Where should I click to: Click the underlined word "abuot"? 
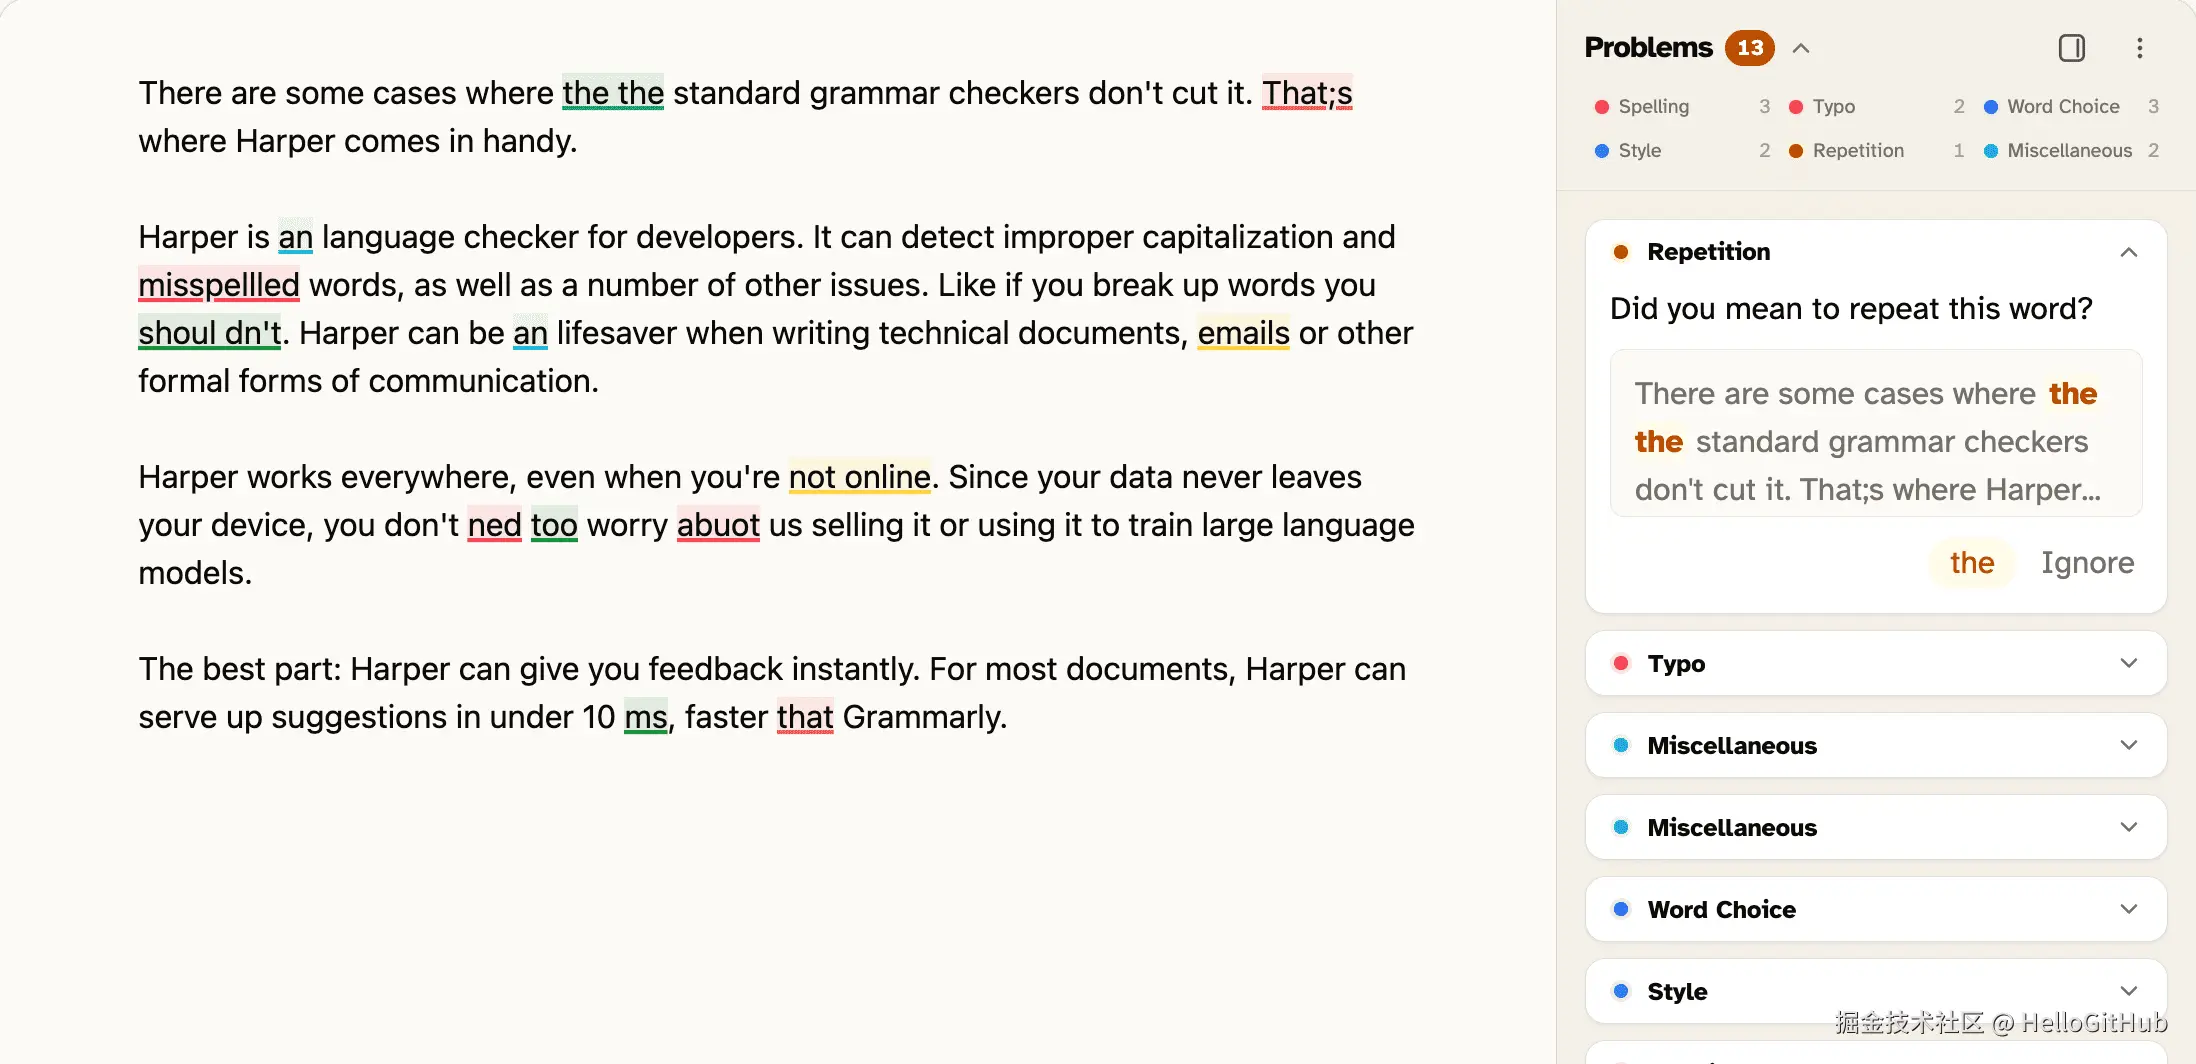718,525
